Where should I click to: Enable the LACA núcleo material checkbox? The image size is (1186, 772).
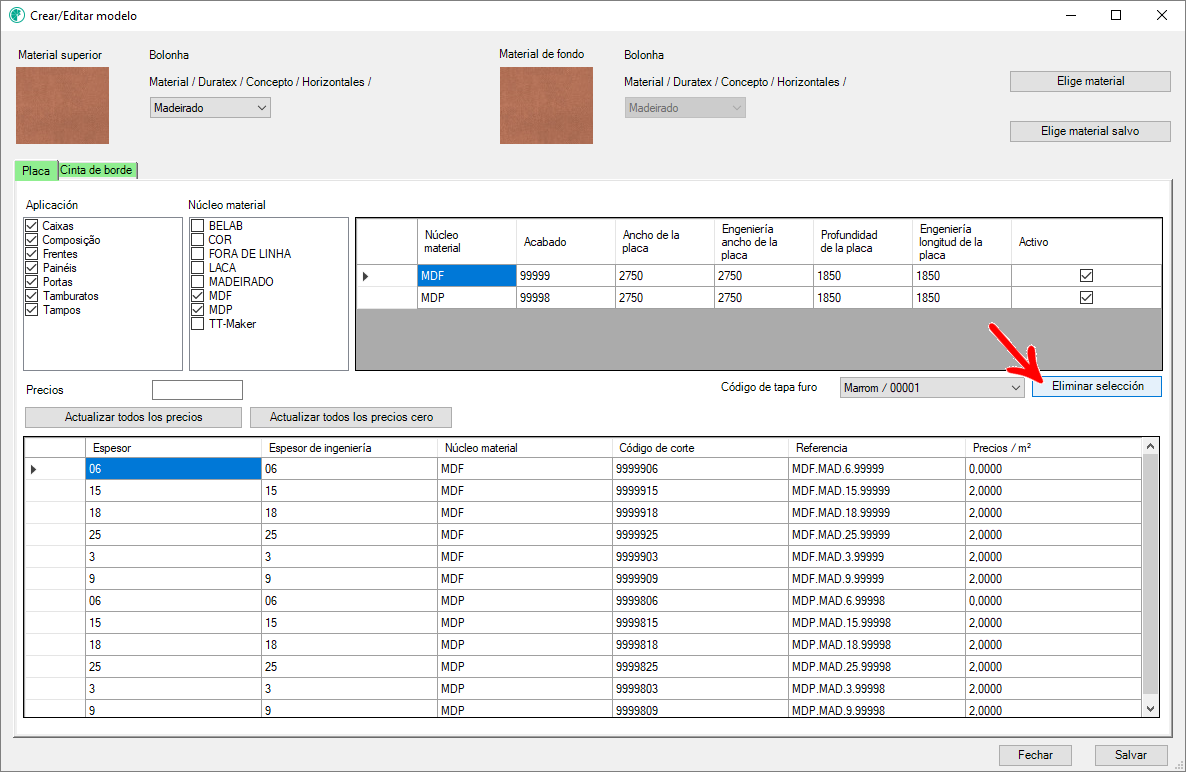[x=198, y=268]
